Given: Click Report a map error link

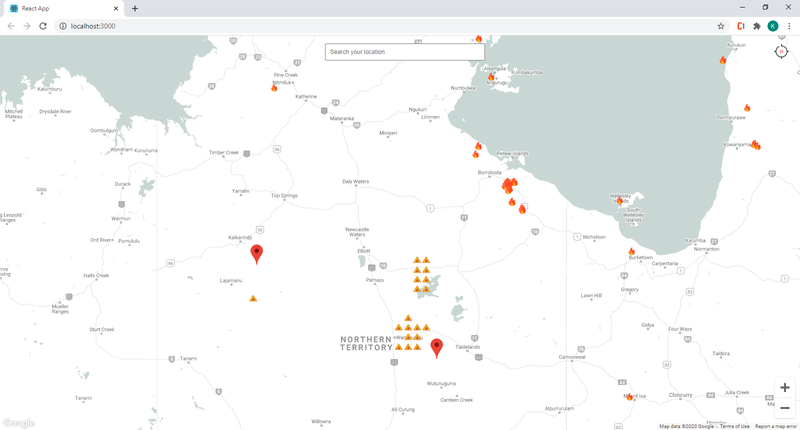Looking at the screenshot, I should 776,426.
